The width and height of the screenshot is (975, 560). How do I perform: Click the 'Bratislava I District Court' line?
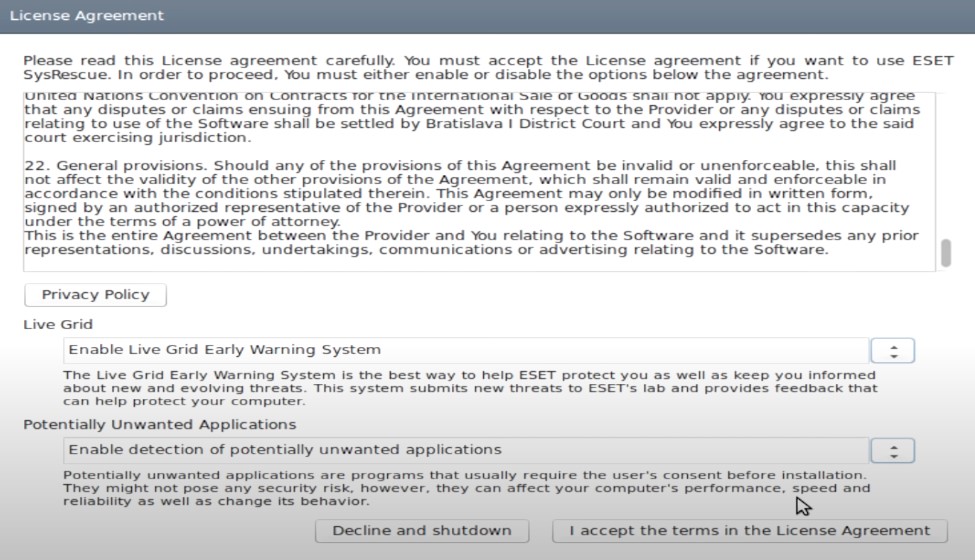click(469, 124)
